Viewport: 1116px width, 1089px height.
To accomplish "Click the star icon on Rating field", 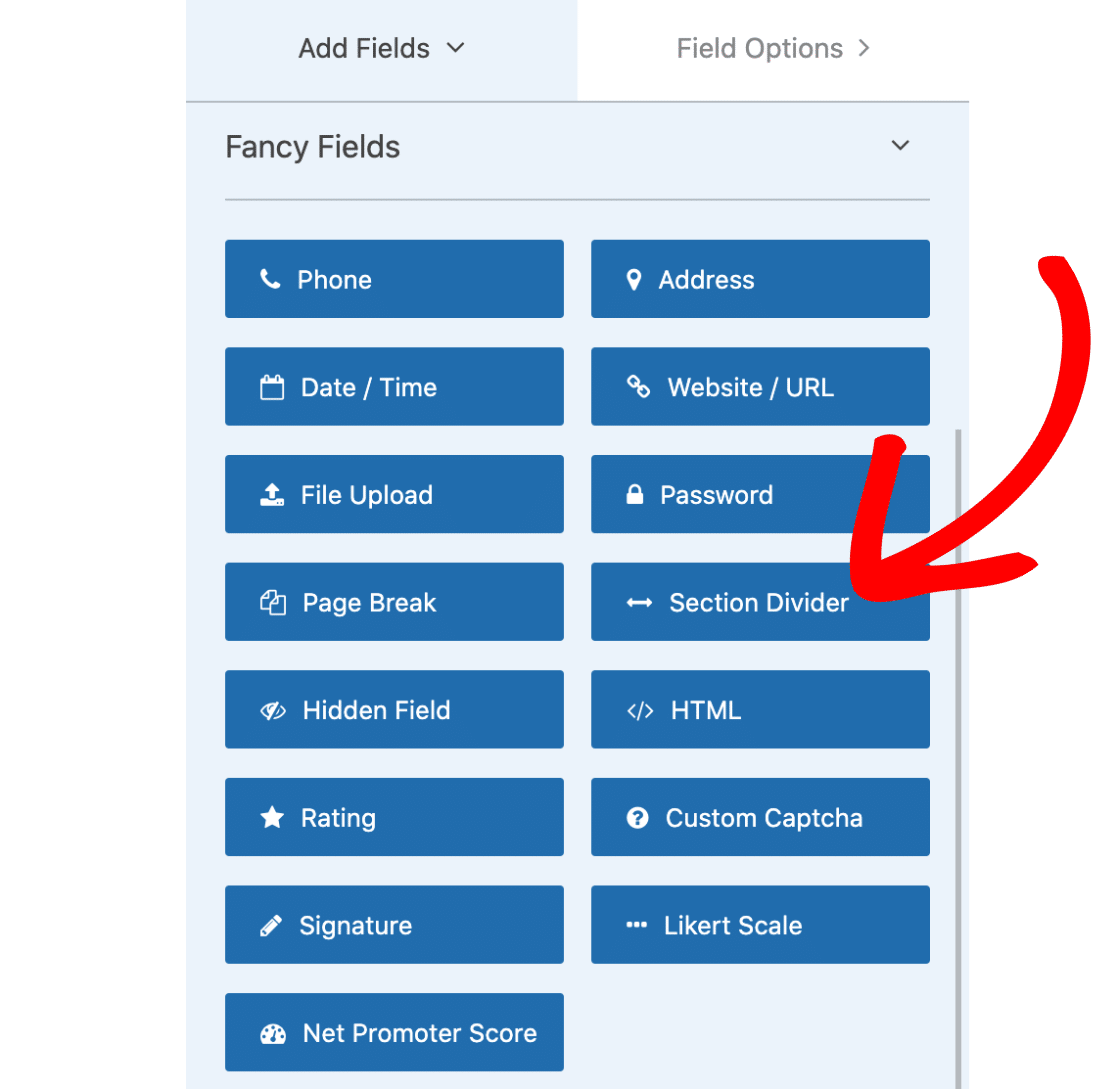I will [x=271, y=817].
